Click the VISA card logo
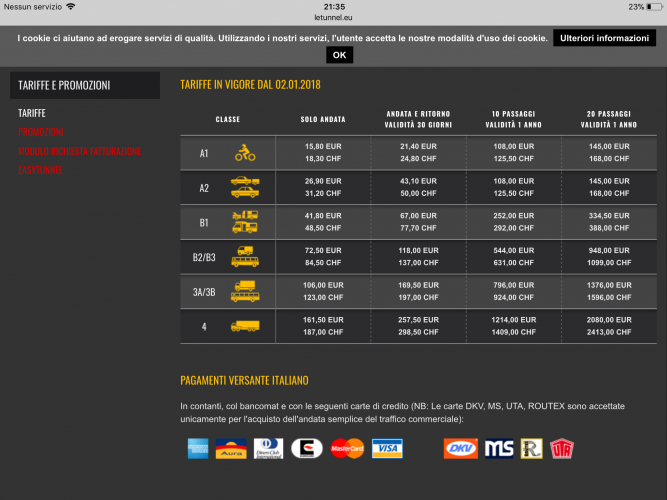This screenshot has height=500, width=667. (386, 449)
